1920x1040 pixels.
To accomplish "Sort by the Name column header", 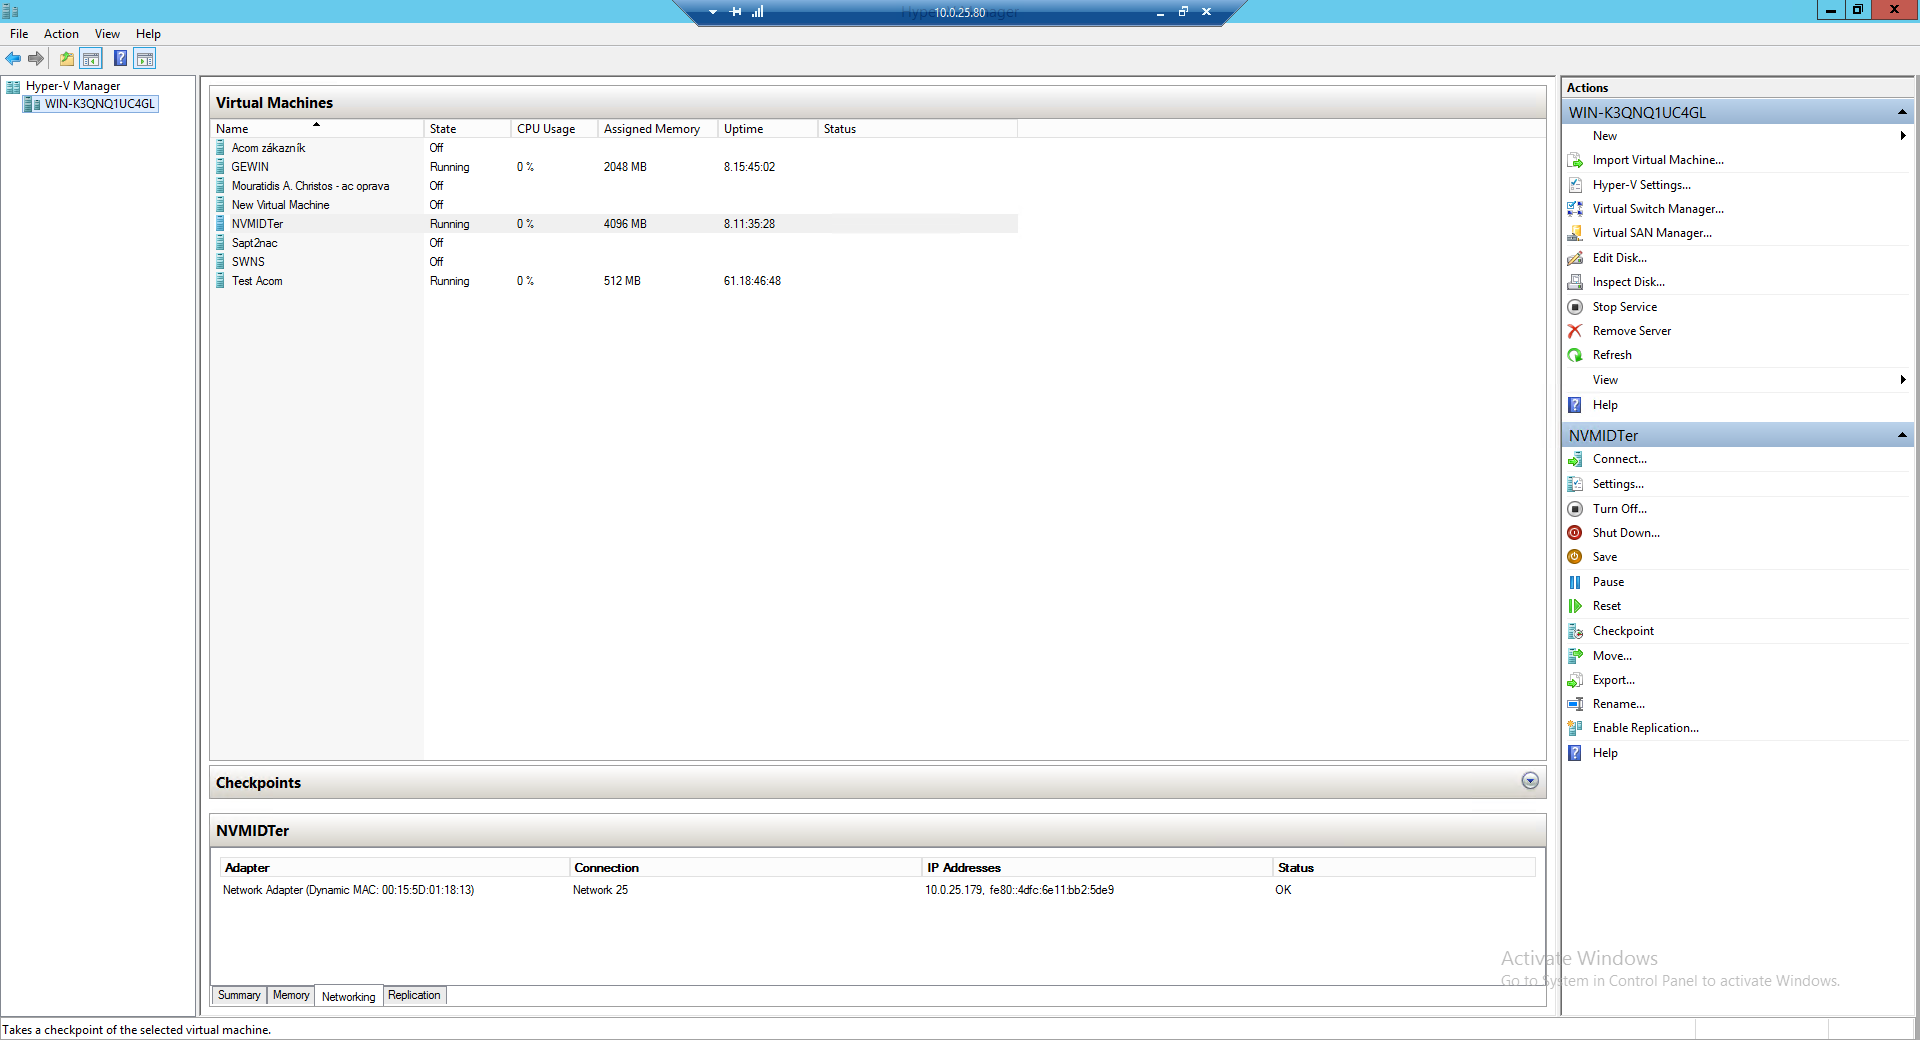I will [317, 129].
